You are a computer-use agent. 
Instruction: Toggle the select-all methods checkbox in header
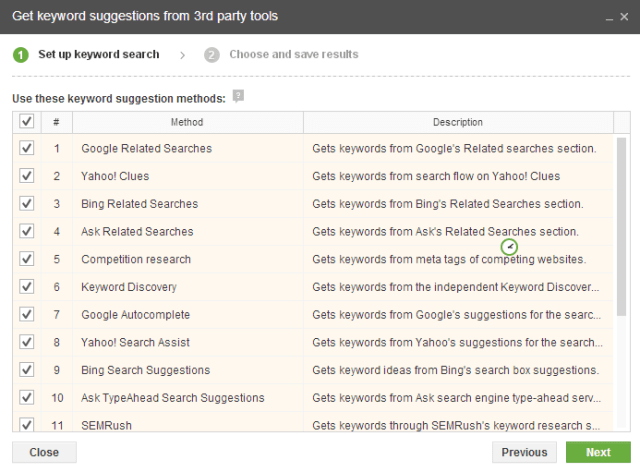27,122
